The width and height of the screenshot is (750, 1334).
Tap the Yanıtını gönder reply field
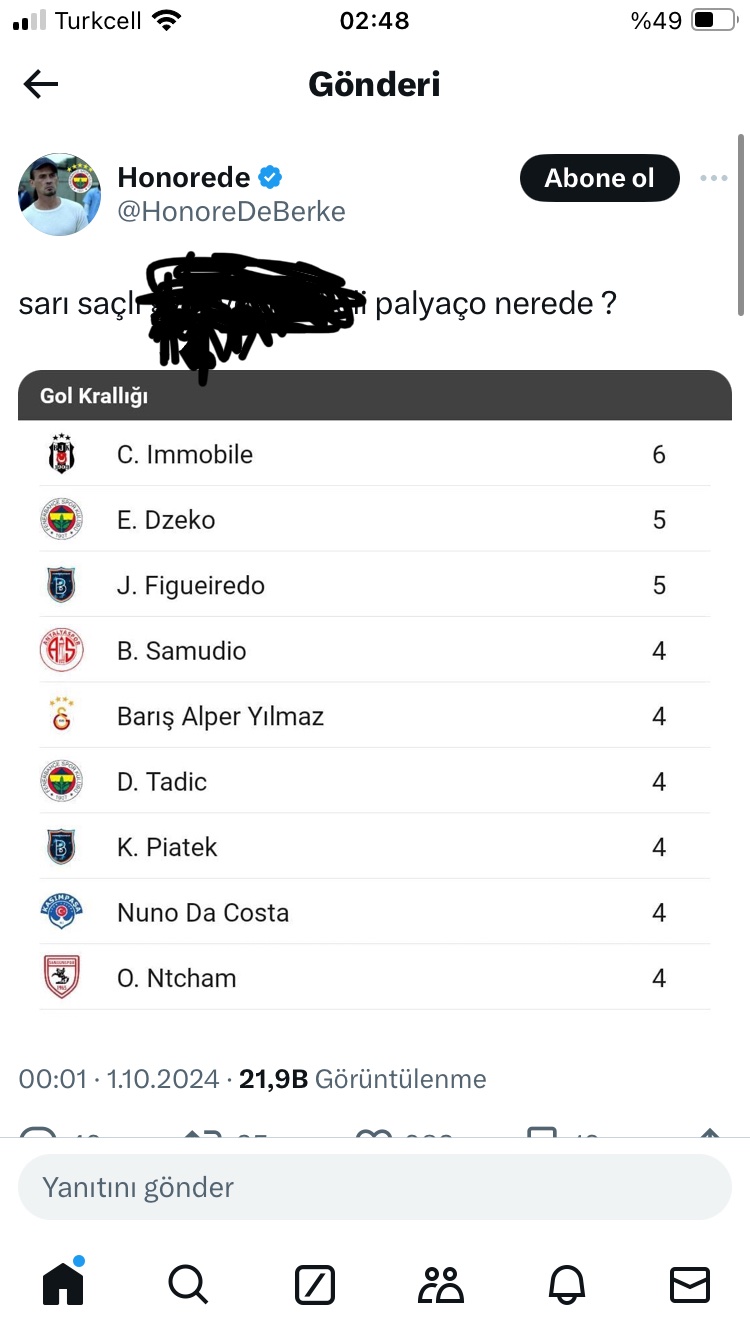coord(375,1187)
